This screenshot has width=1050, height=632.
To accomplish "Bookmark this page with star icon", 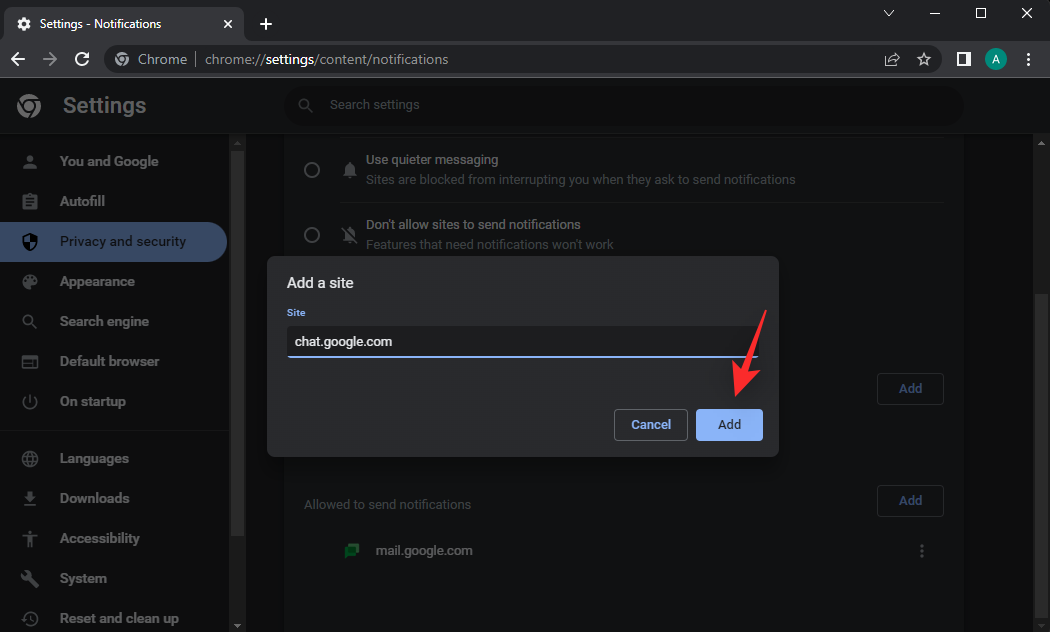I will (x=924, y=60).
